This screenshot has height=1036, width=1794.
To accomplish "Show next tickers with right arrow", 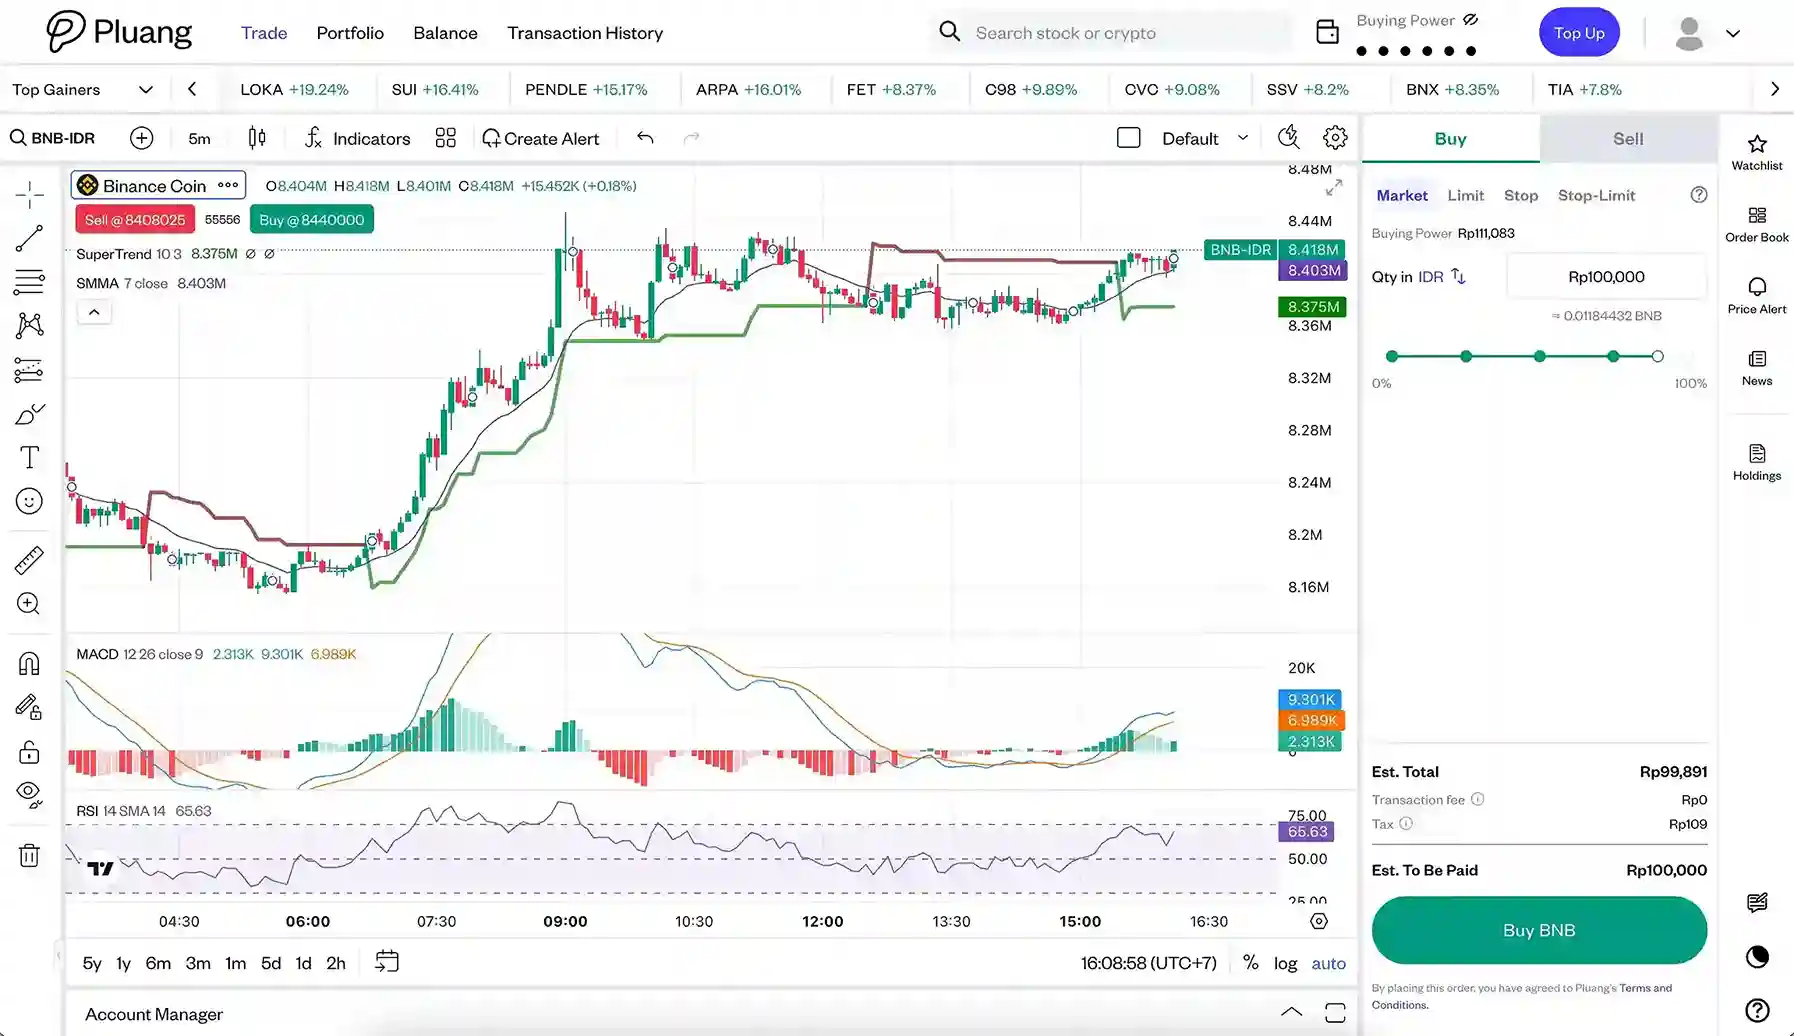I will (x=1775, y=89).
